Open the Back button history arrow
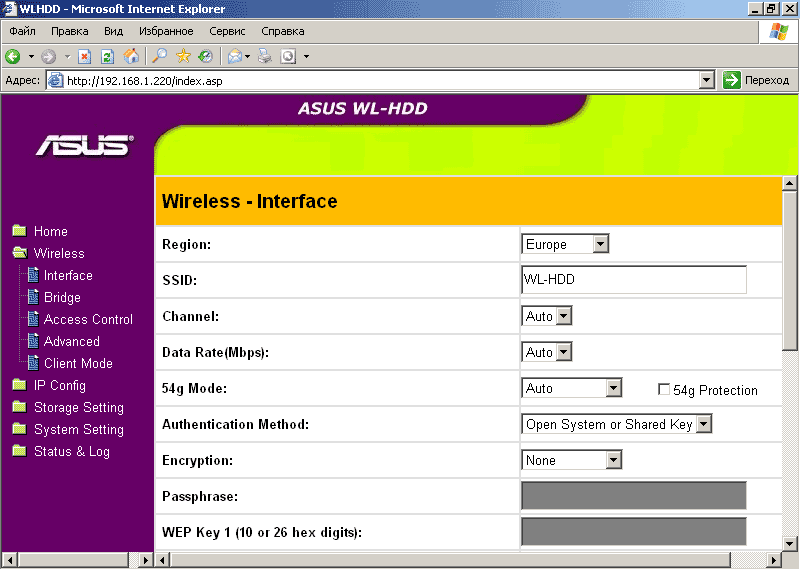800x569 pixels. point(31,56)
